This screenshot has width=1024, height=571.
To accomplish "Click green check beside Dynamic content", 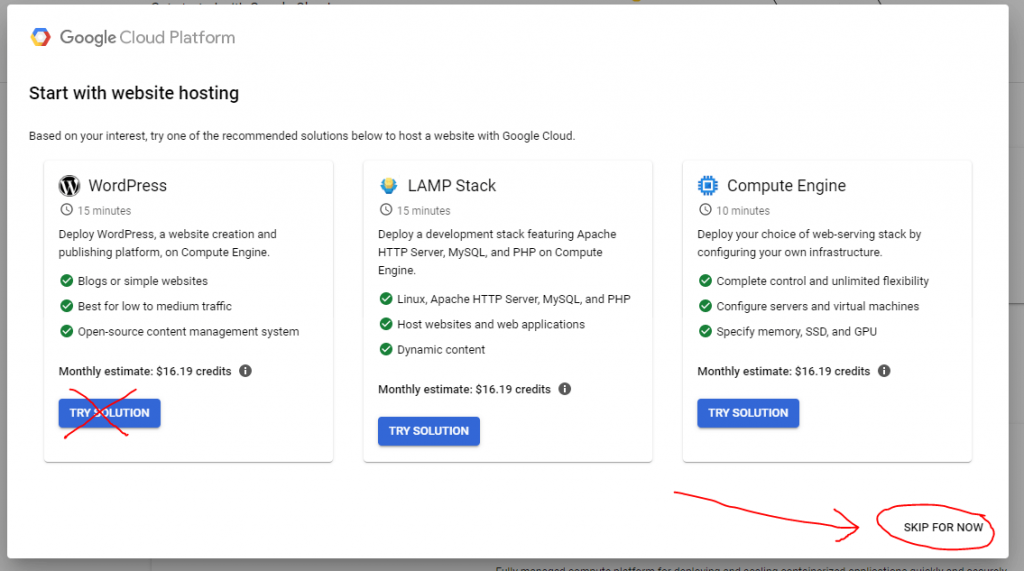I will pyautogui.click(x=386, y=349).
